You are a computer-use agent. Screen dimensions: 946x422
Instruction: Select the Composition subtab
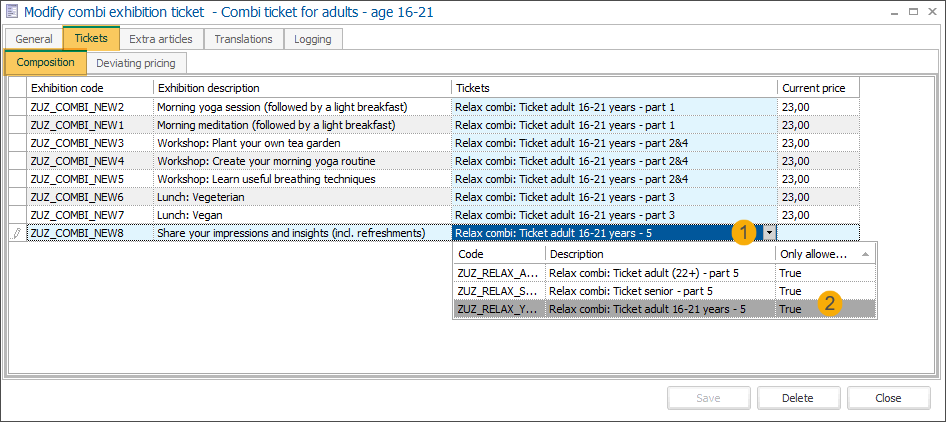pyautogui.click(x=46, y=63)
